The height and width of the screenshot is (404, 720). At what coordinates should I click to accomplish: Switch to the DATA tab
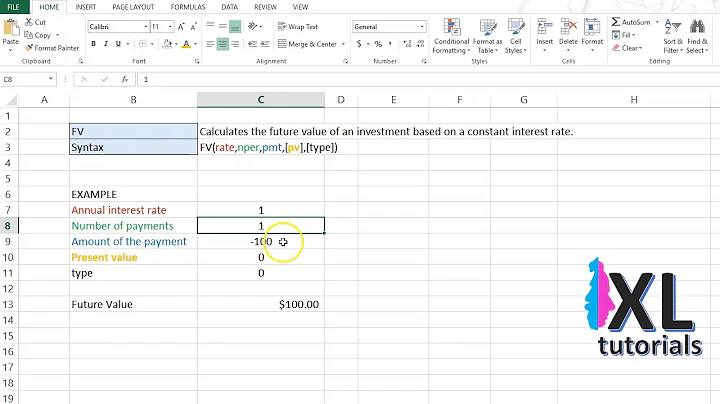point(230,7)
